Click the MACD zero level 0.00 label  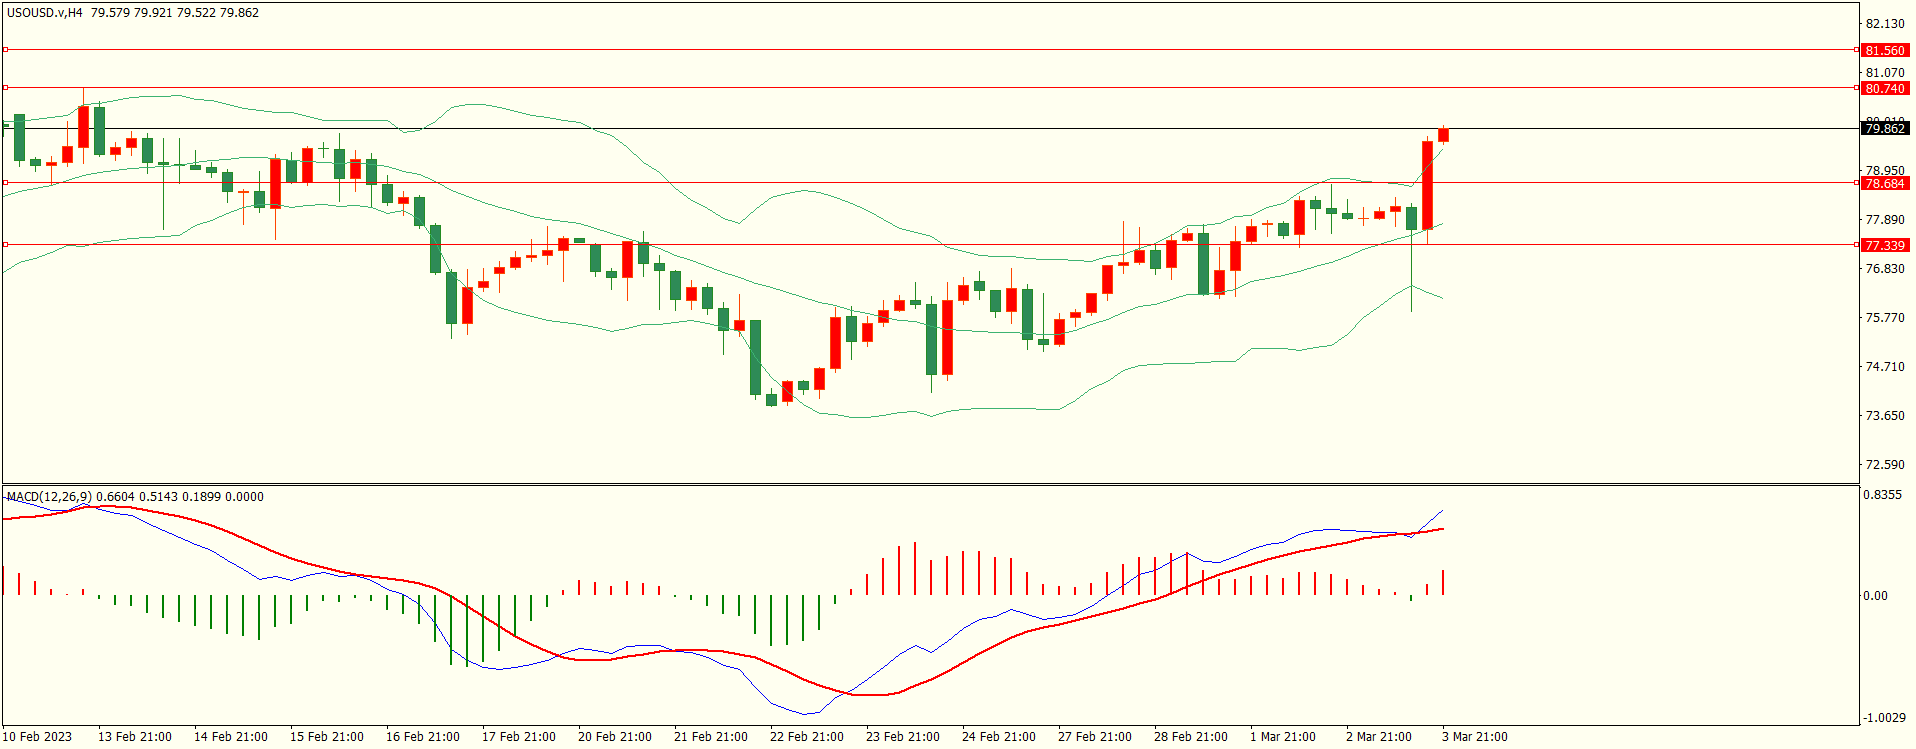coord(1875,596)
